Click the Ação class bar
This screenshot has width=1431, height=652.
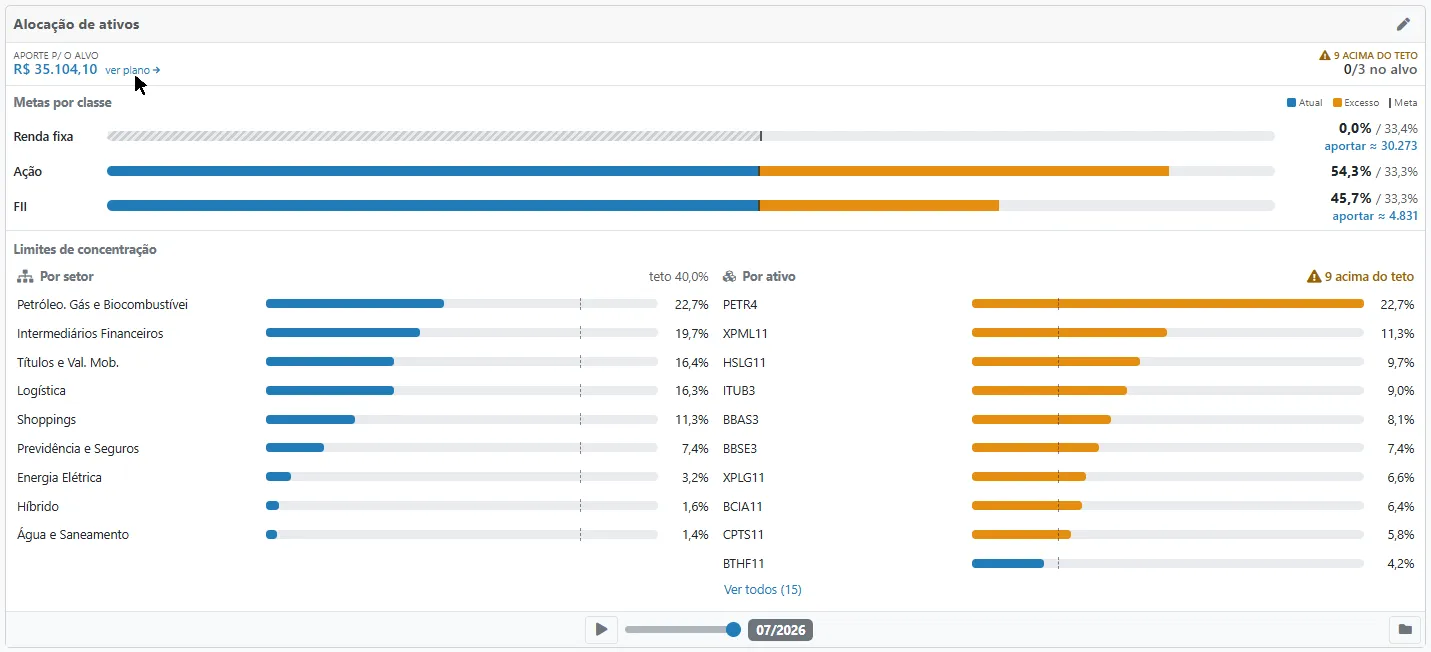click(691, 171)
